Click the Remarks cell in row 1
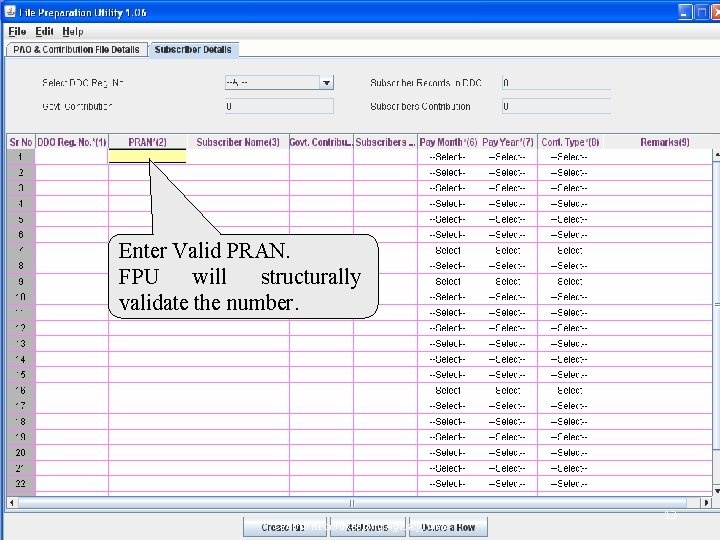Viewport: 720px width, 540px height. point(657,157)
